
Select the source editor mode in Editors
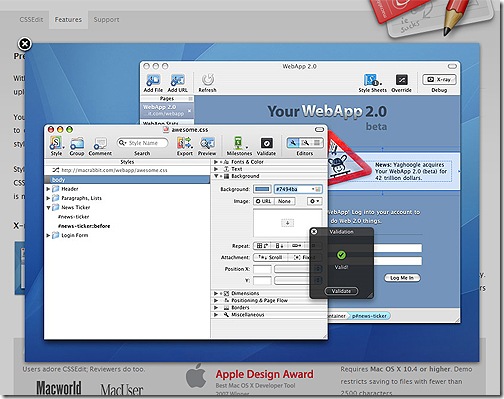317,143
